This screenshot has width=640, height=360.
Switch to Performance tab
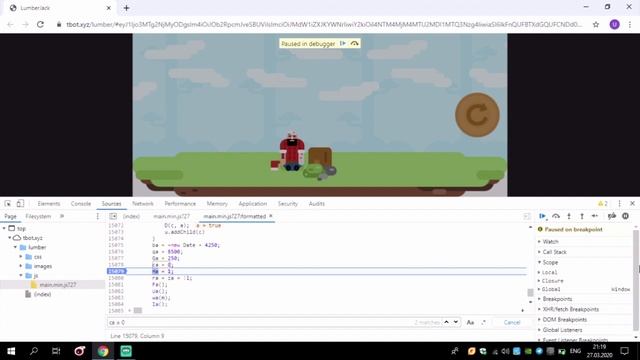tap(180, 203)
